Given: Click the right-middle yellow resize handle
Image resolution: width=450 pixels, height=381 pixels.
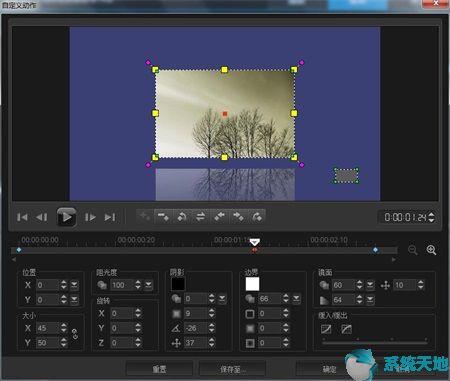Looking at the screenshot, I should (x=294, y=113).
